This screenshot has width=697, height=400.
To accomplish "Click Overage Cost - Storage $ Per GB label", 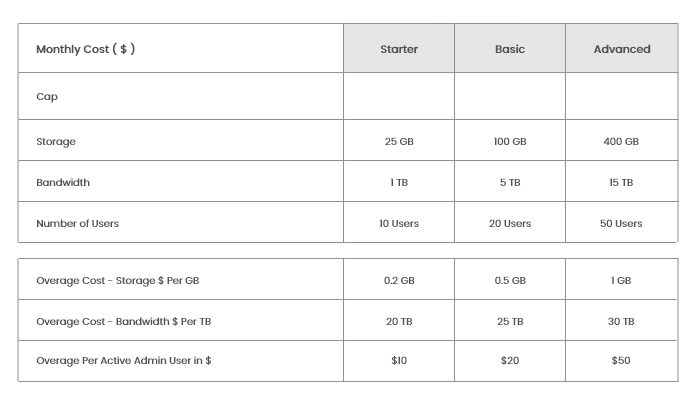I will (117, 281).
